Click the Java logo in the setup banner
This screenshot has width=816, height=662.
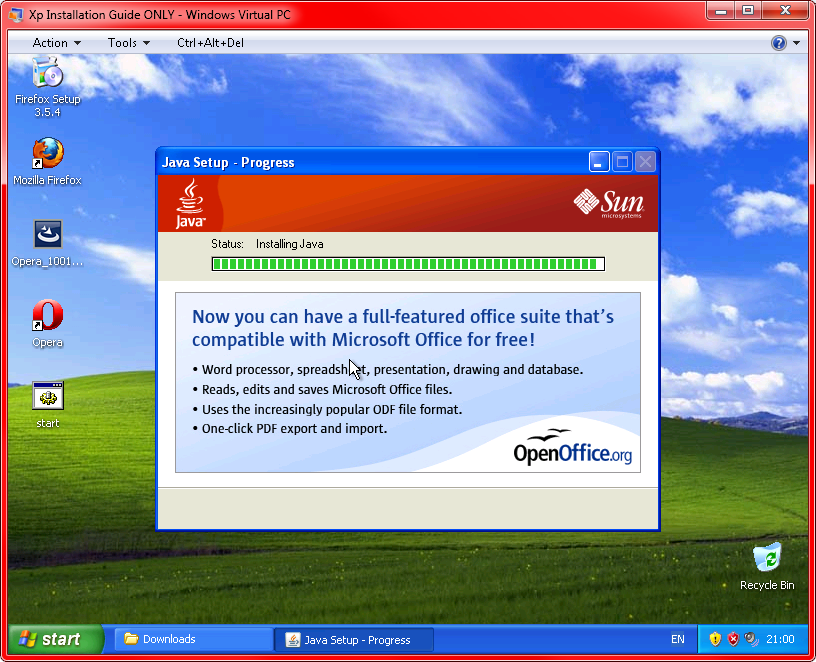click(190, 203)
